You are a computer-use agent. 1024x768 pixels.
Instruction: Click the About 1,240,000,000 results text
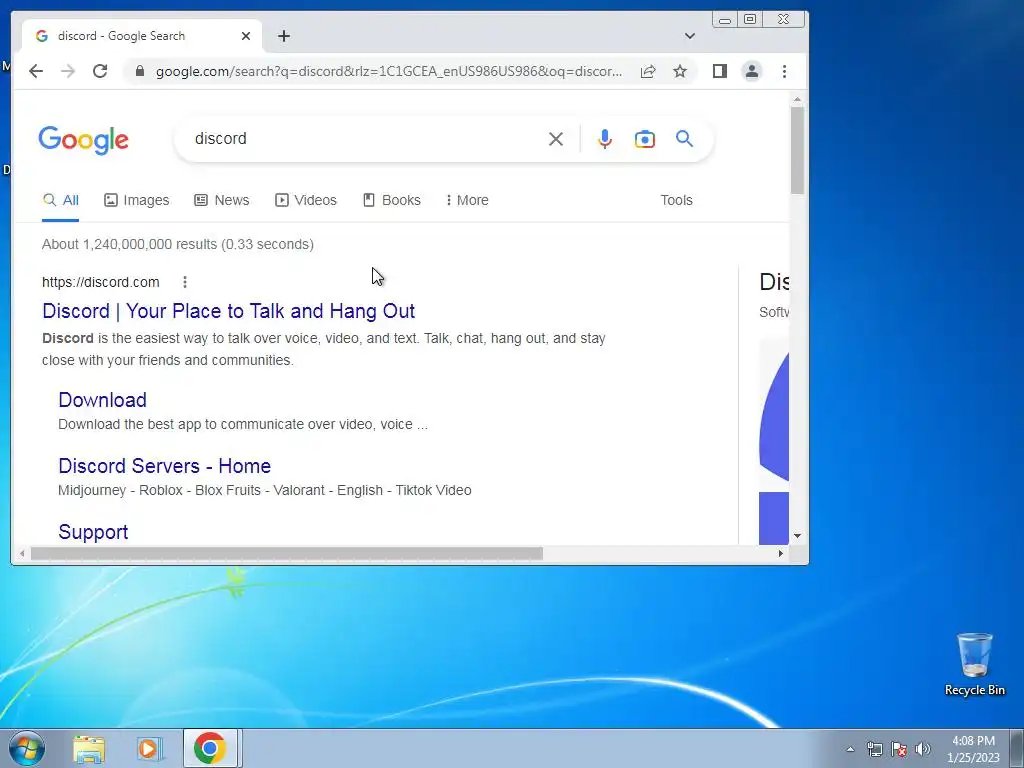click(x=178, y=244)
